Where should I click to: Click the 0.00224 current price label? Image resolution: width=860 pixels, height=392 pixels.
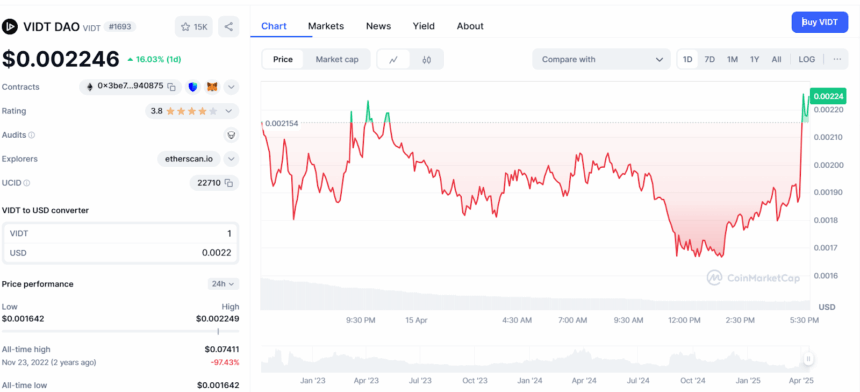(828, 96)
